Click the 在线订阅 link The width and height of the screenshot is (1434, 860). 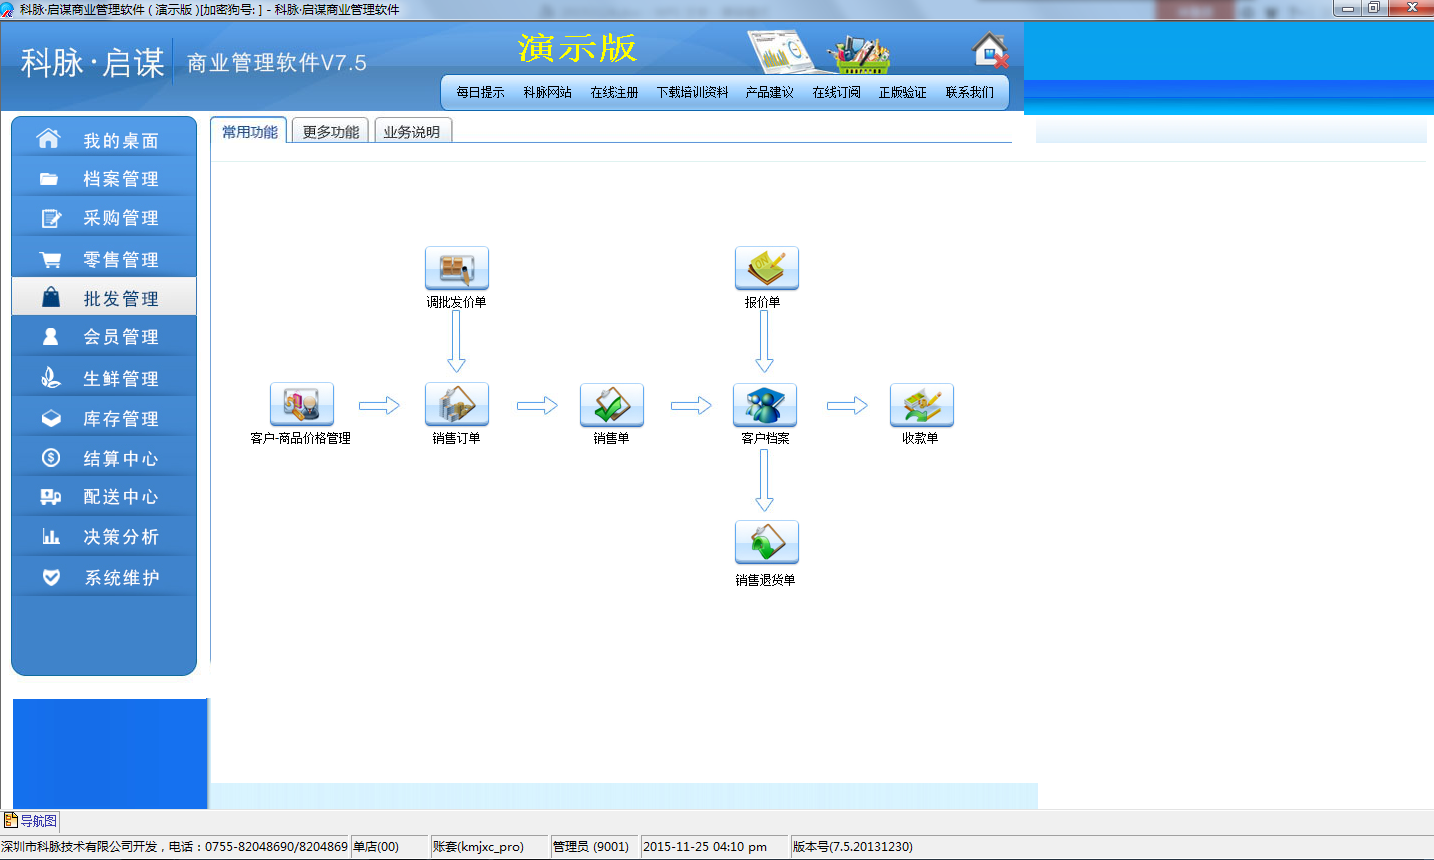(836, 92)
